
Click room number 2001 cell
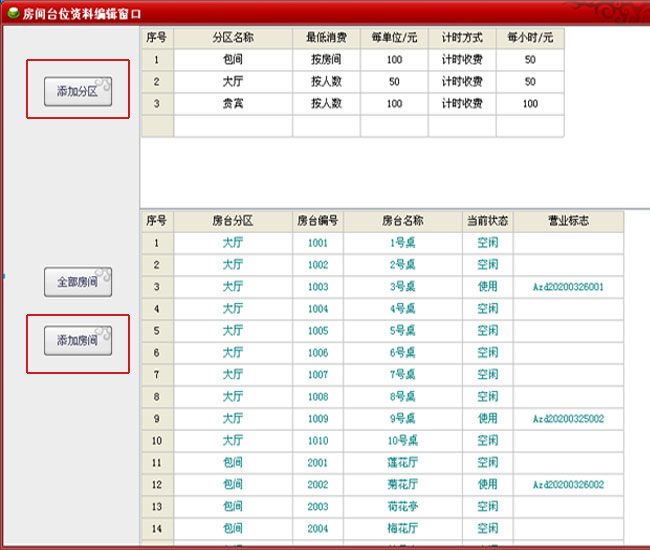tap(318, 463)
